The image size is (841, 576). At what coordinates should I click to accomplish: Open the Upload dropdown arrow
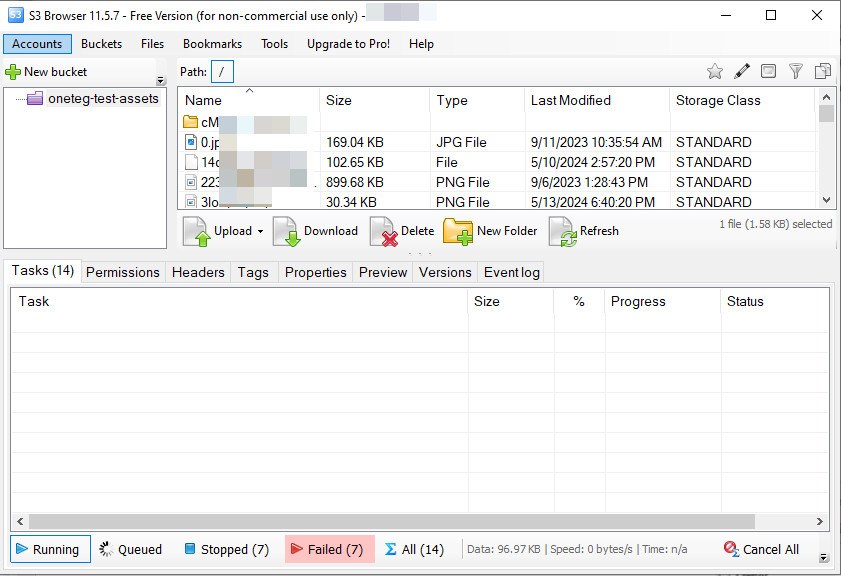point(260,231)
